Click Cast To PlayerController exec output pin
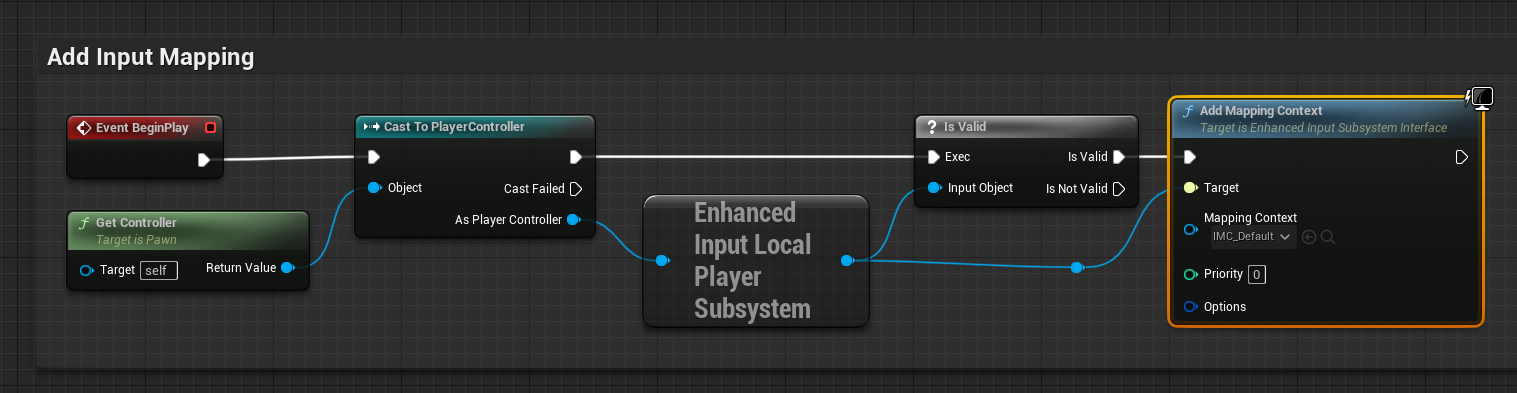Image resolution: width=1517 pixels, height=393 pixels. pos(576,157)
